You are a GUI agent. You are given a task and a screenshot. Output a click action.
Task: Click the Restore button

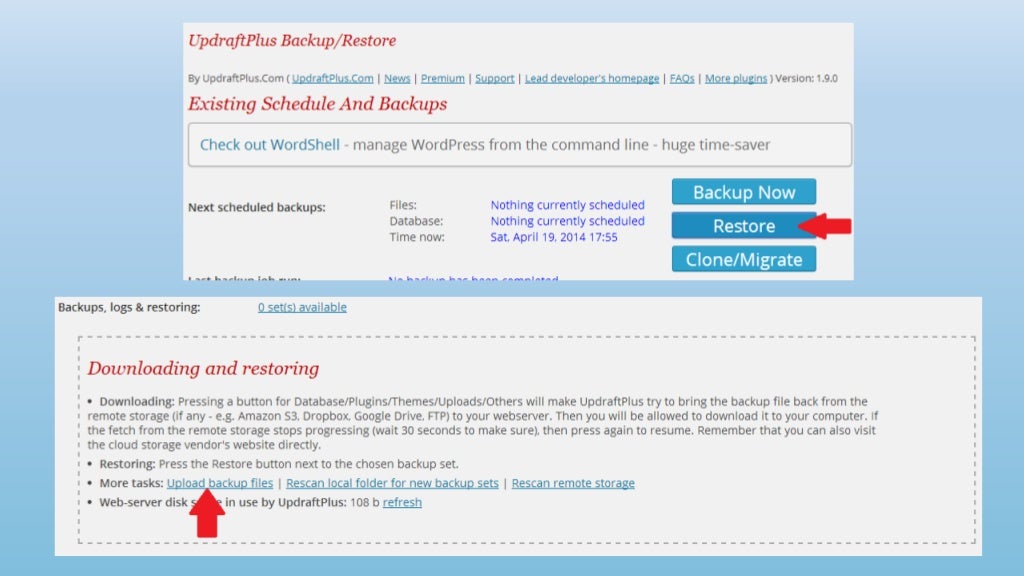(x=744, y=226)
